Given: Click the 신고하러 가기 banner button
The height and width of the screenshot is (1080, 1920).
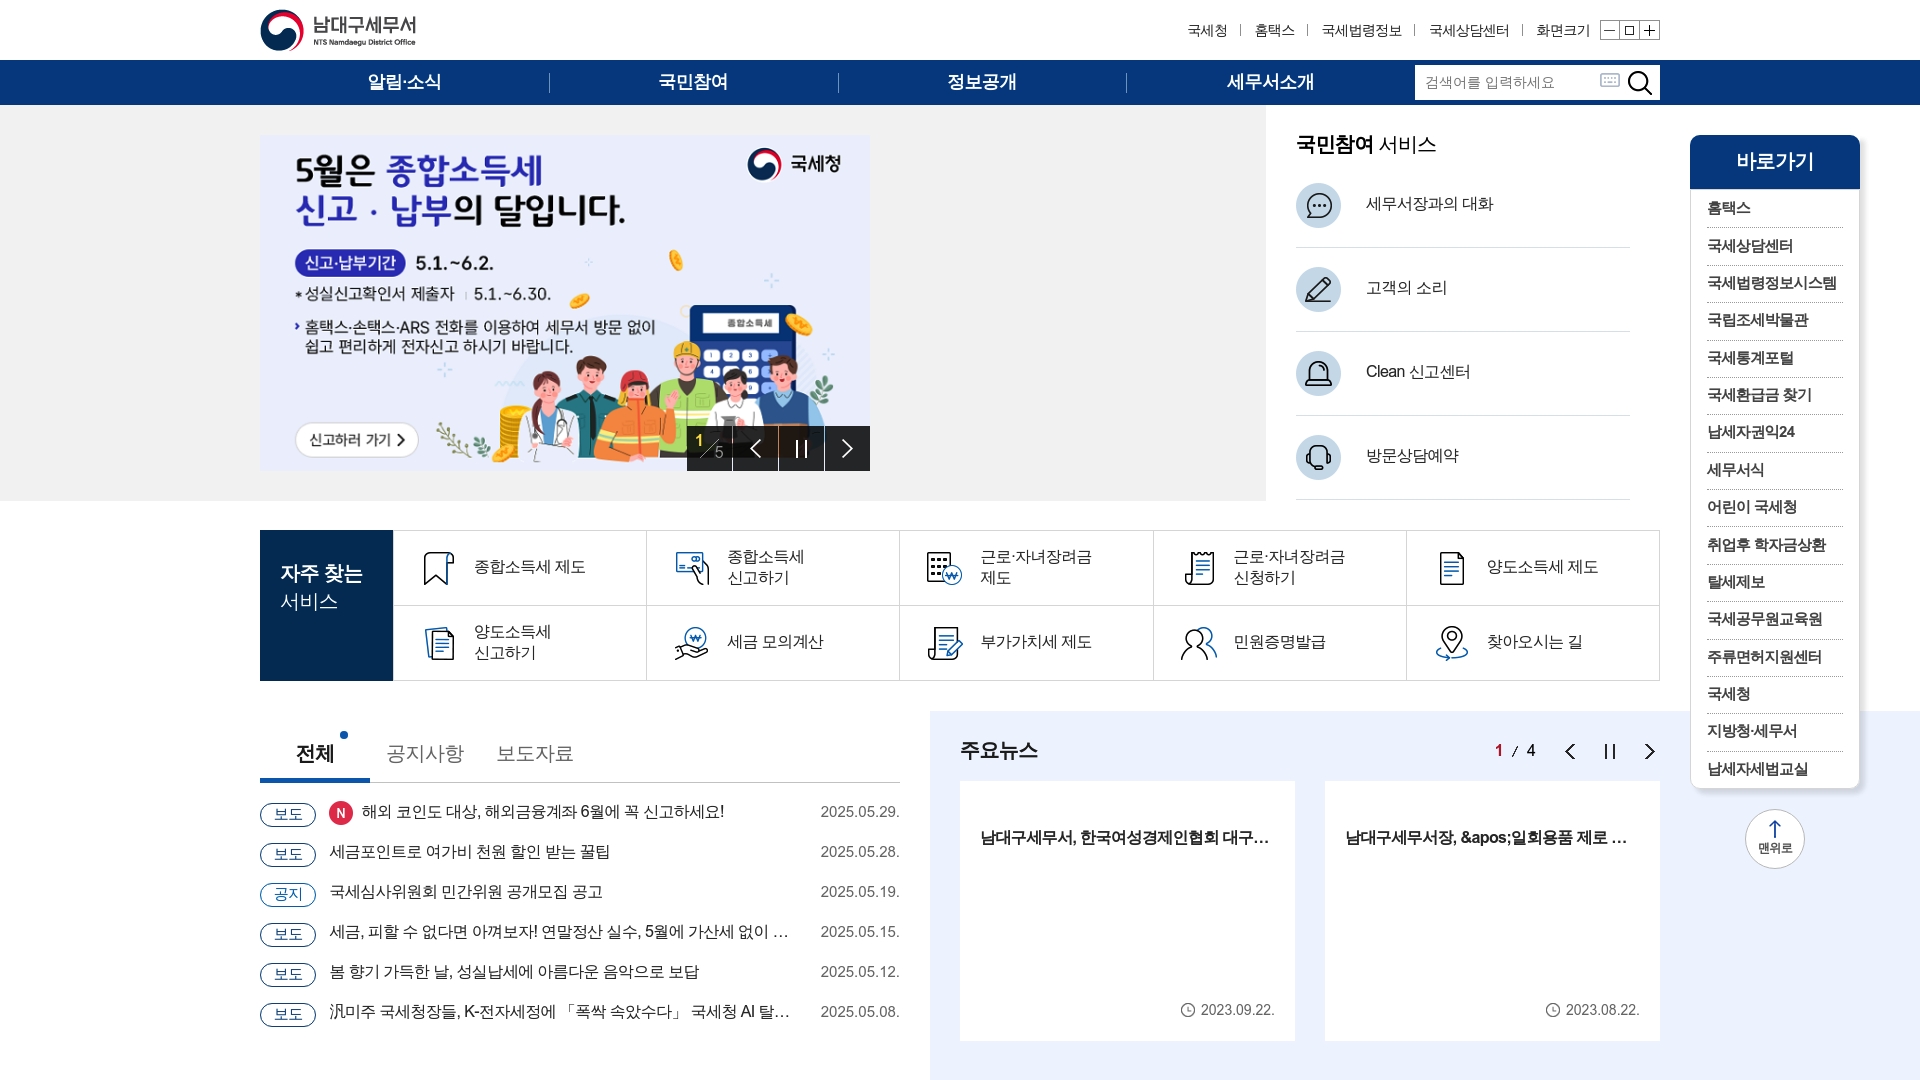Looking at the screenshot, I should pos(357,440).
